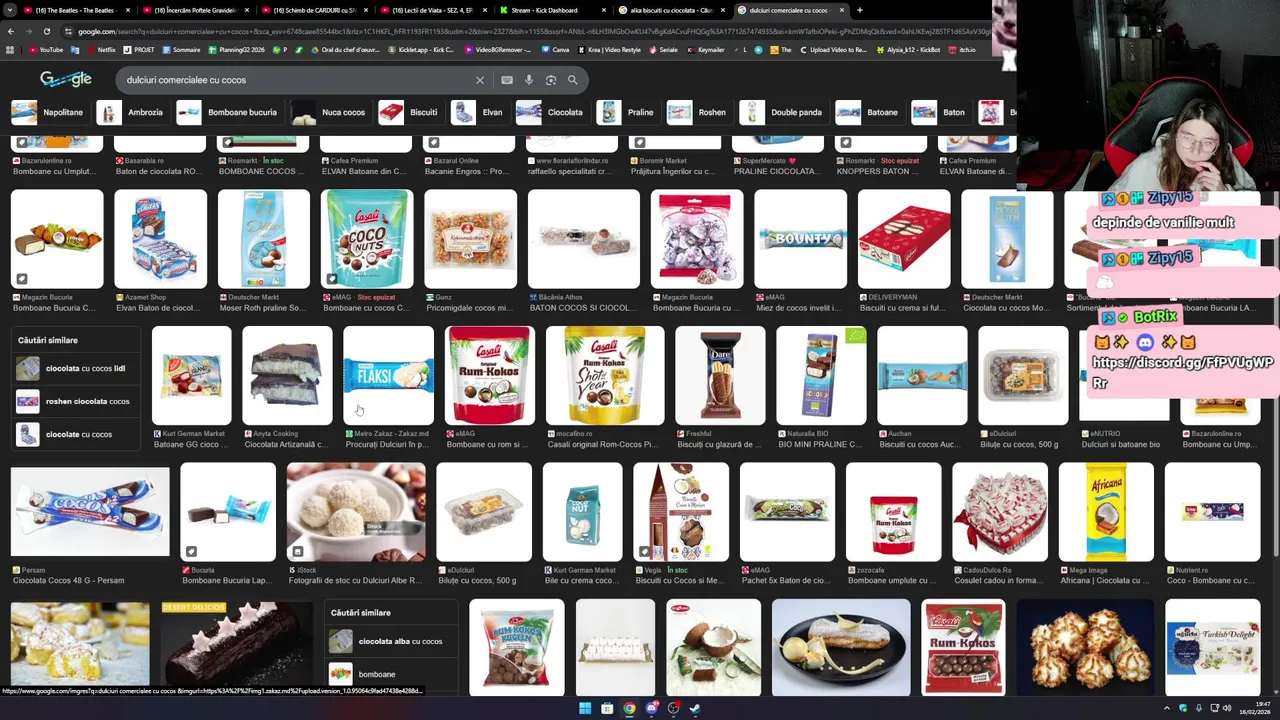Image resolution: width=1280 pixels, height=720 pixels.
Task: Start voice search with the microphone icon
Action: coord(529,80)
